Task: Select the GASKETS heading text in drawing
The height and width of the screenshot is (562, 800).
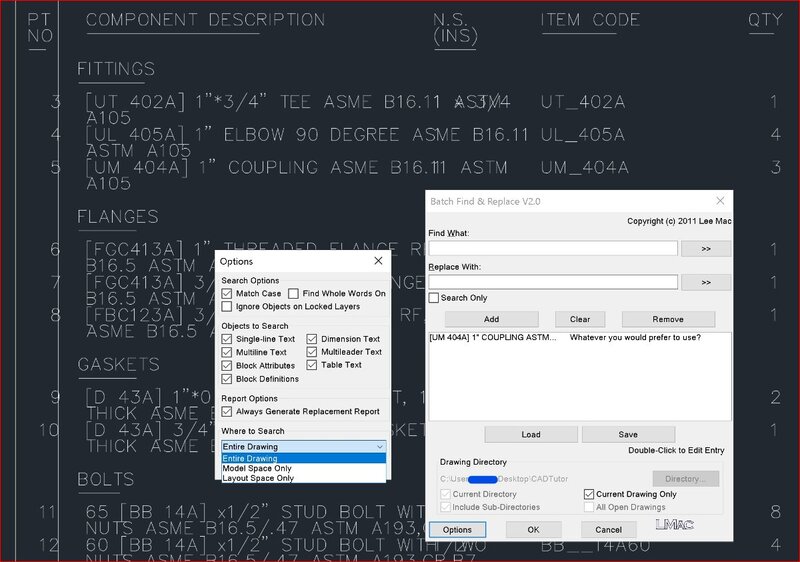Action: tap(118, 365)
